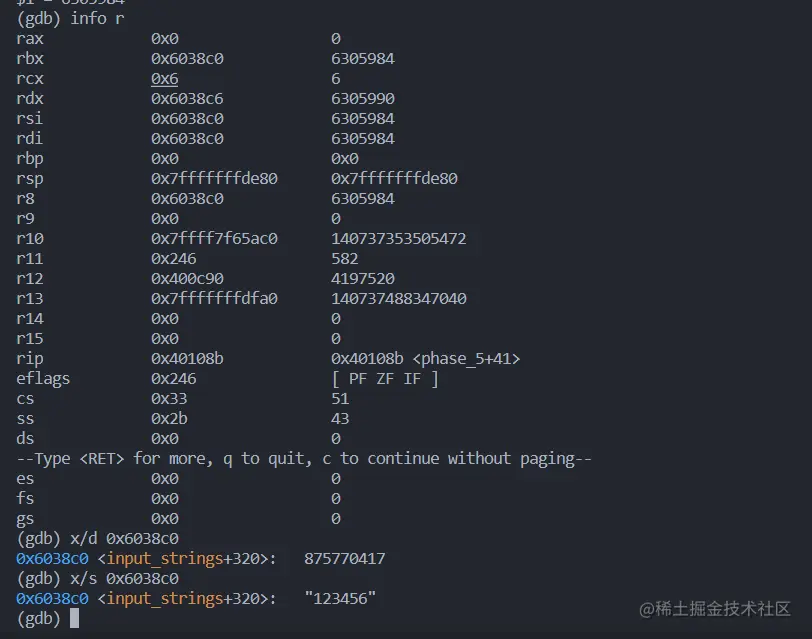The height and width of the screenshot is (639, 812).
Task: Click the underlined rcx value 0x6
Action: (164, 78)
